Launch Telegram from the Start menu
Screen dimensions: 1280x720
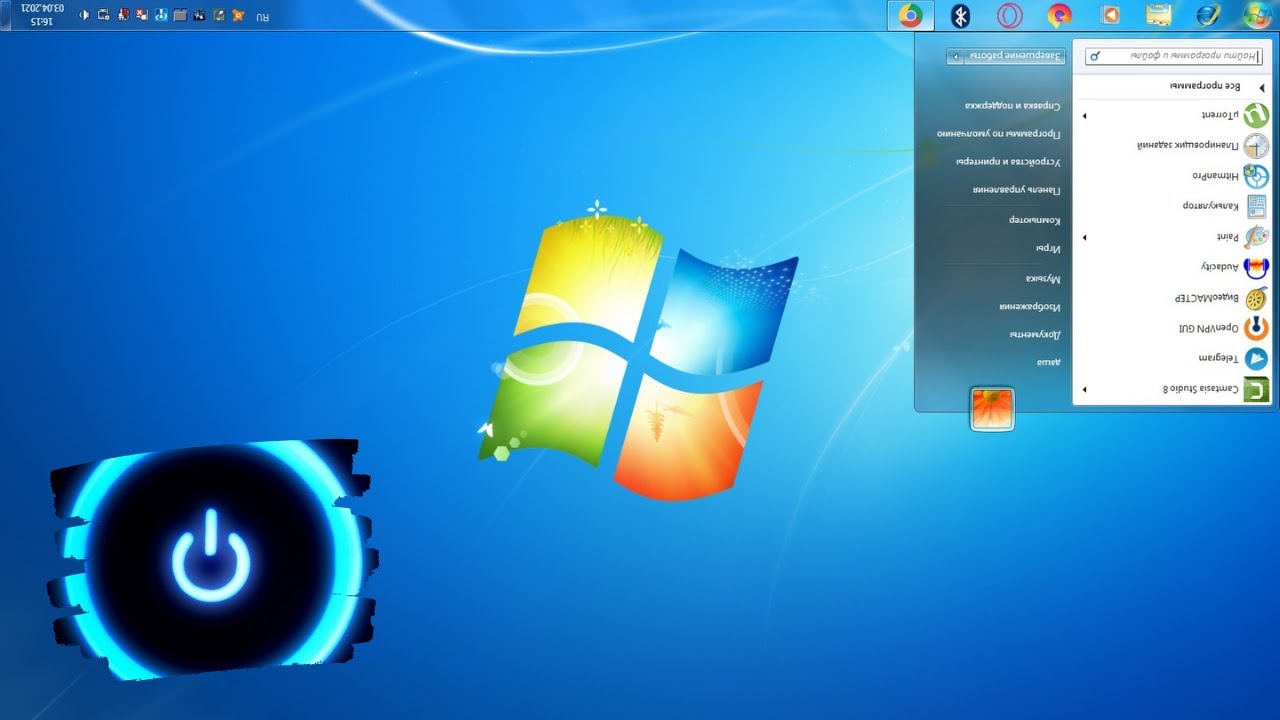(1176, 358)
